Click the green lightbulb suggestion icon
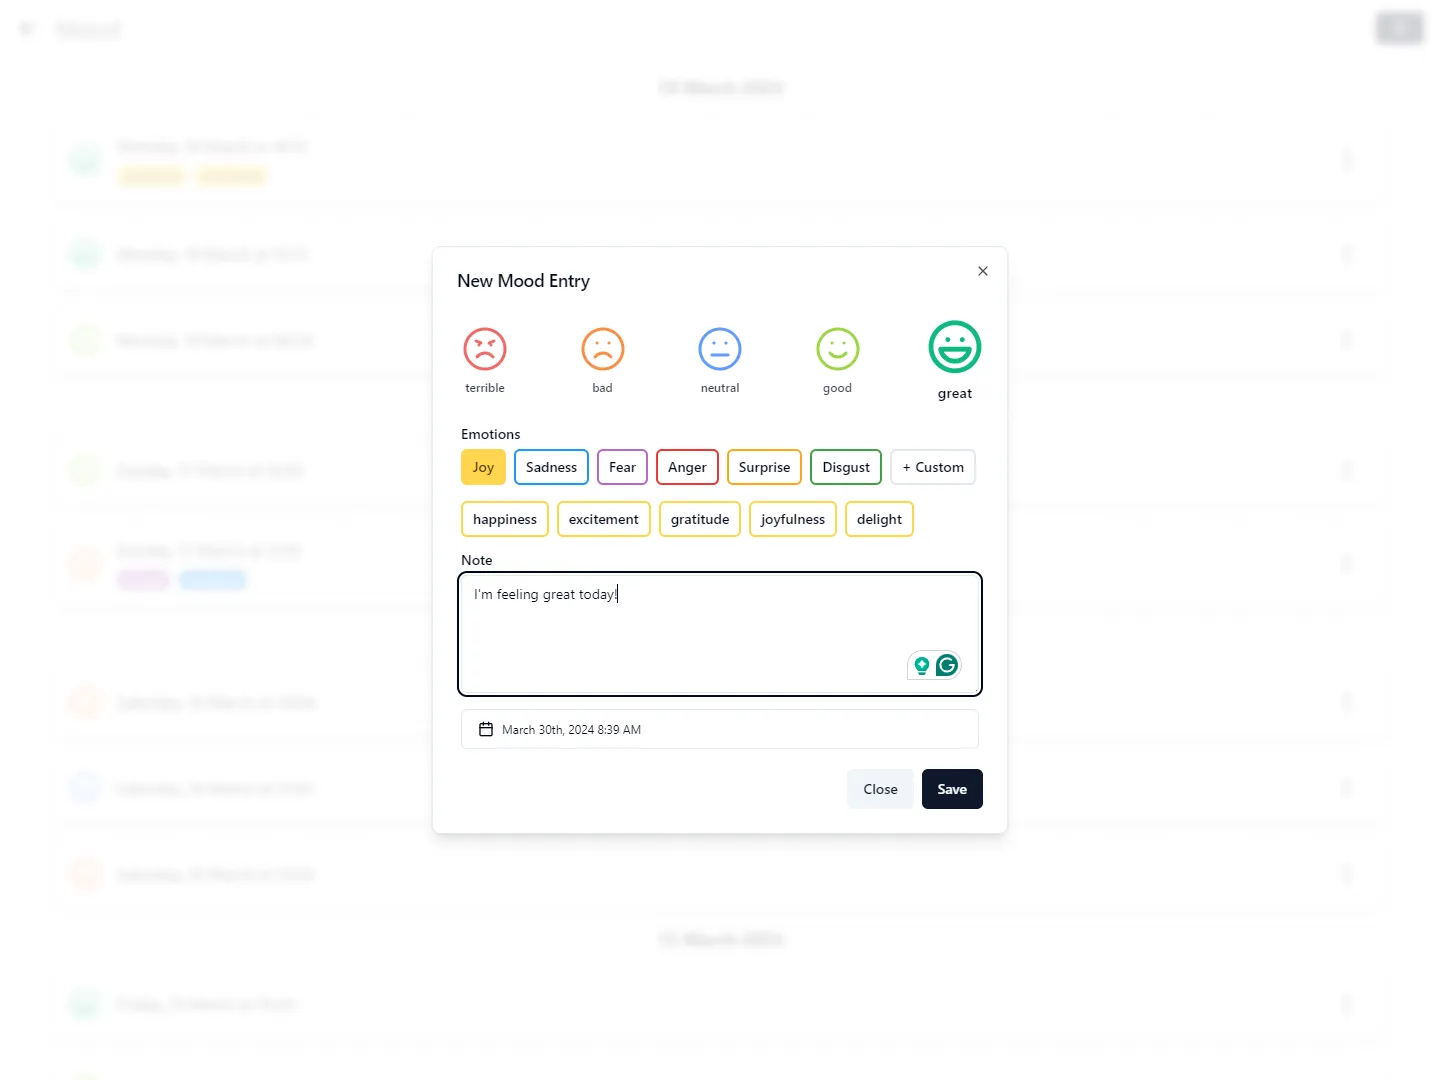The height and width of the screenshot is (1080, 1440). pyautogui.click(x=922, y=665)
